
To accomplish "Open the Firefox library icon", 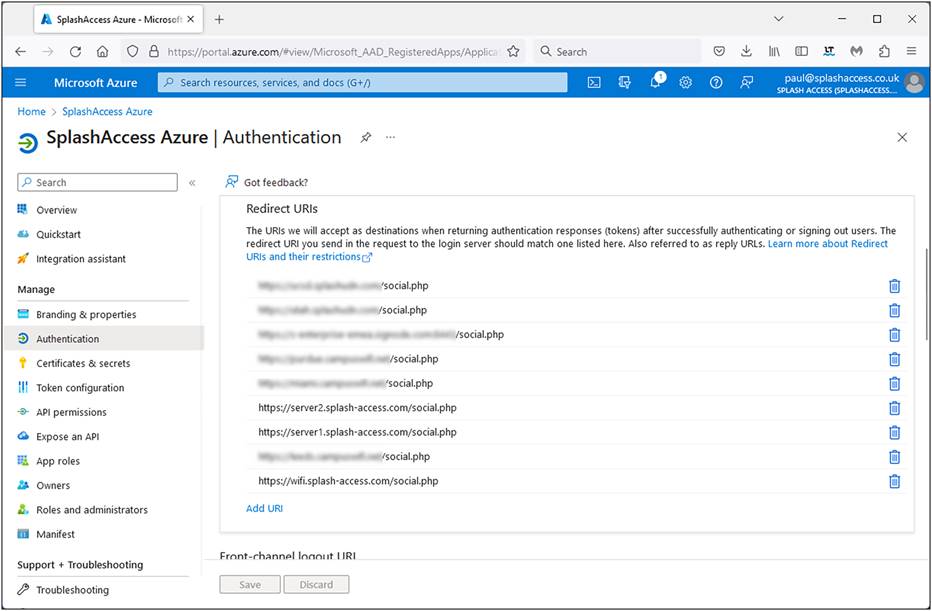I will click(774, 52).
